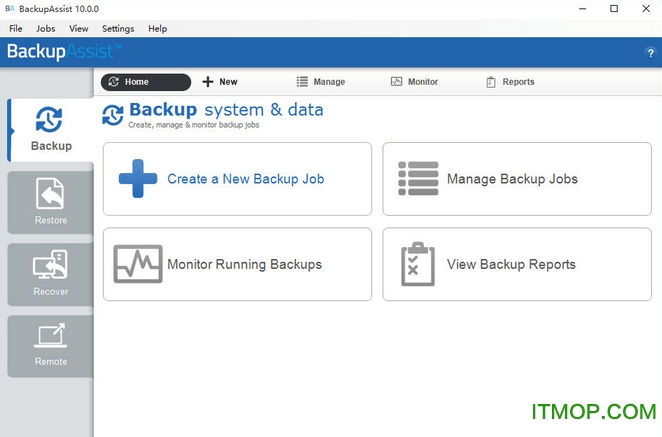The height and width of the screenshot is (437, 662).
Task: Open the Help menu
Action: coord(158,29)
